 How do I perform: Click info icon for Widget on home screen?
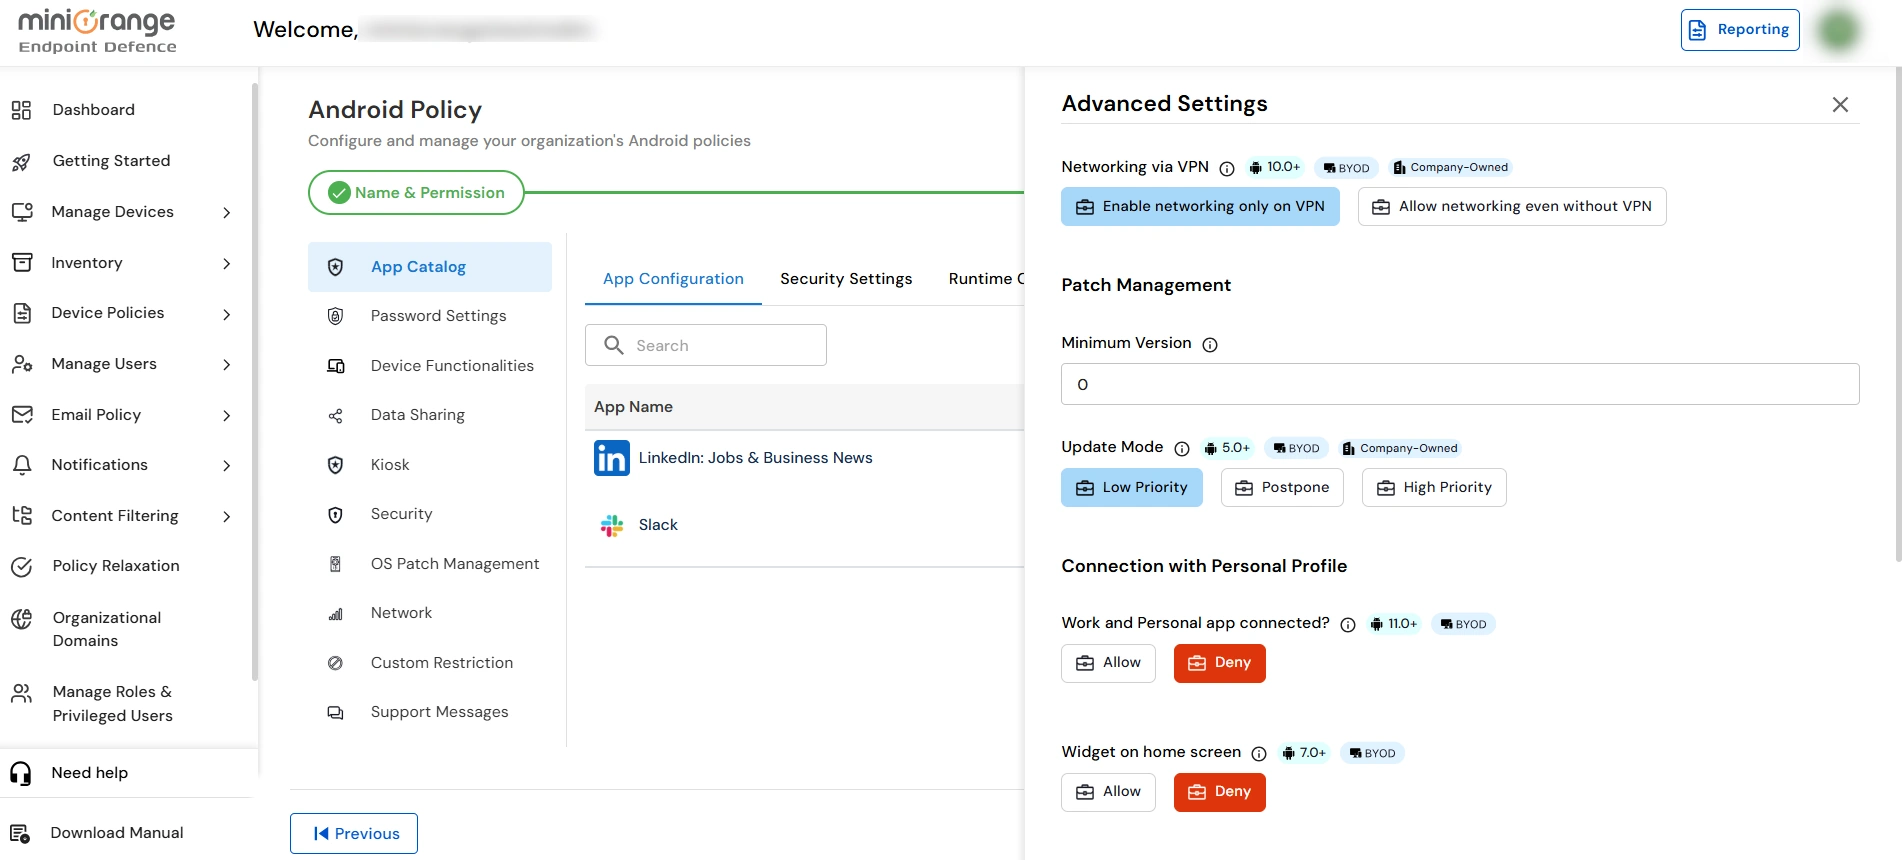pyautogui.click(x=1259, y=753)
